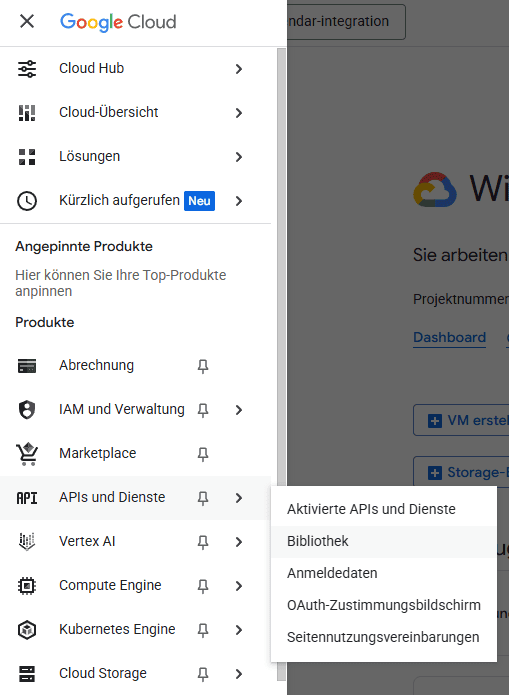Click the Lösungen grid icon

click(27, 157)
